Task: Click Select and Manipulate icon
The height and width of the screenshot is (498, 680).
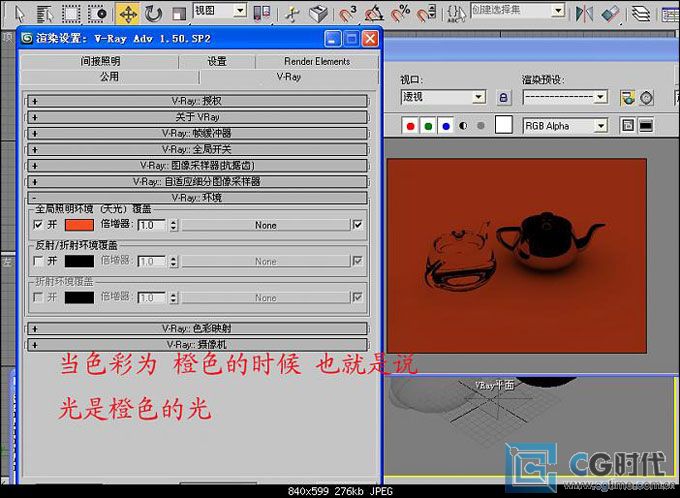Action: click(293, 13)
